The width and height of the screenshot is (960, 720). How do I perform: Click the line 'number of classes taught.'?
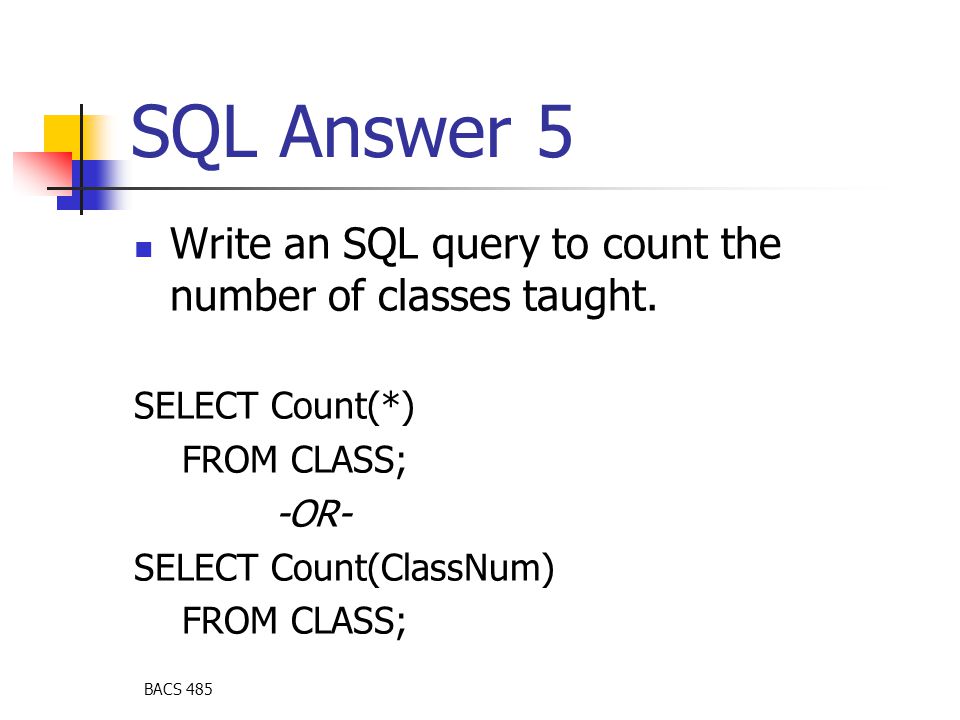[x=413, y=297]
